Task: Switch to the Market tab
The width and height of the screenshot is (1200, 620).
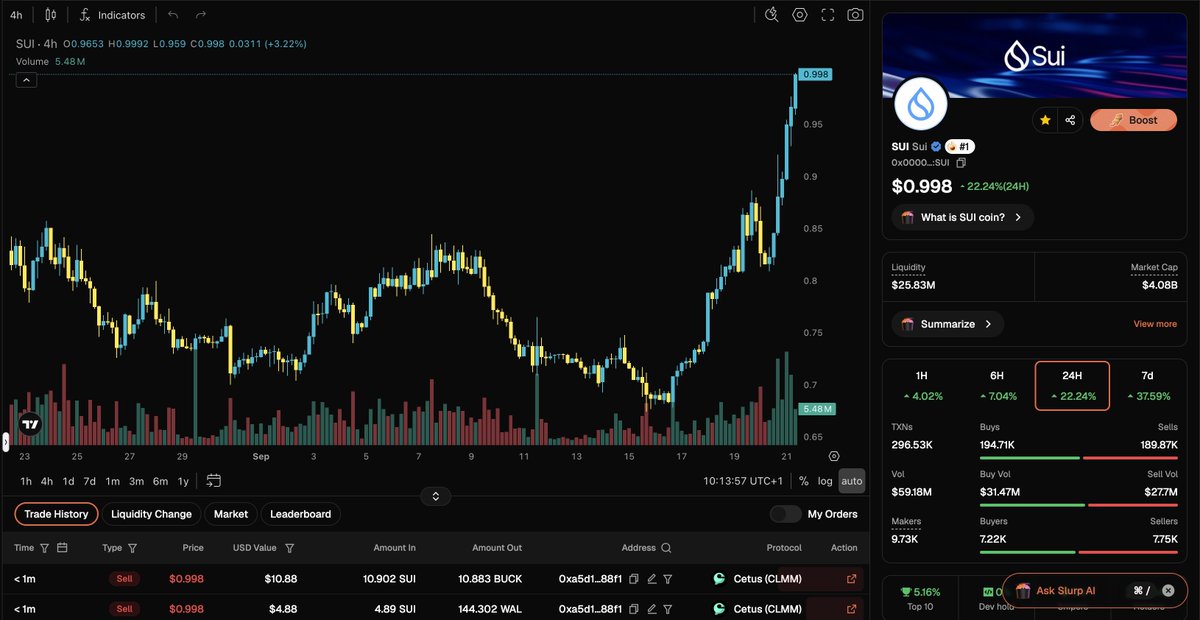Action: 231,514
